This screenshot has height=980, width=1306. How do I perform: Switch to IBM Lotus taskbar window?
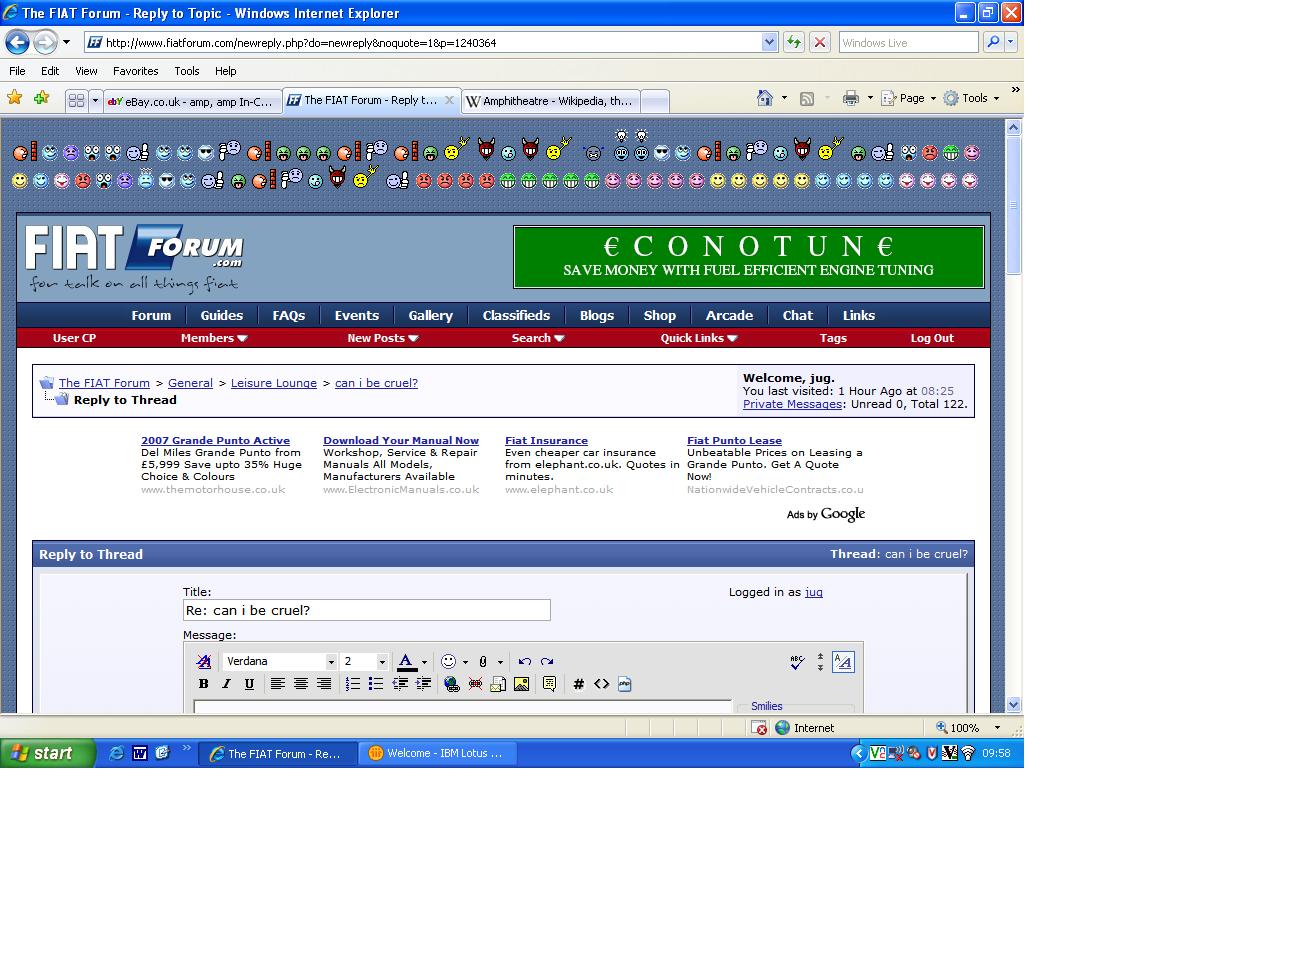[438, 753]
